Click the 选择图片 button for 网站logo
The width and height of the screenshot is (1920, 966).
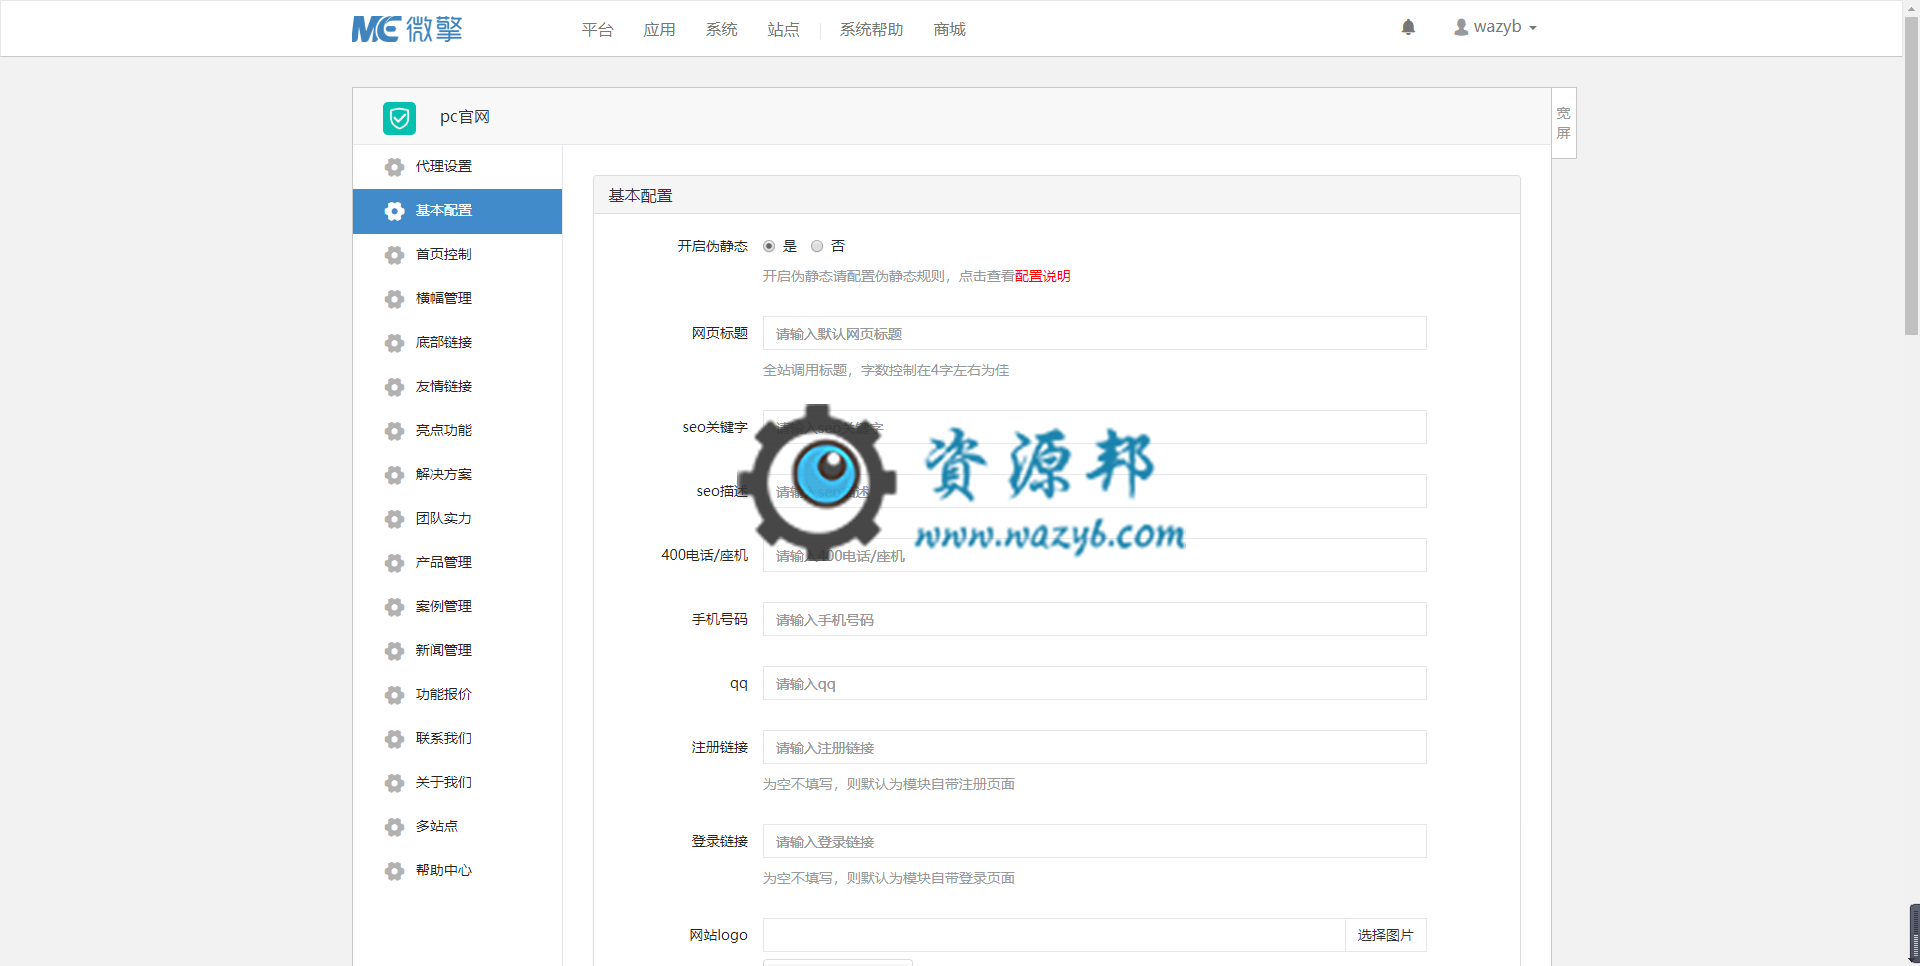[1386, 935]
